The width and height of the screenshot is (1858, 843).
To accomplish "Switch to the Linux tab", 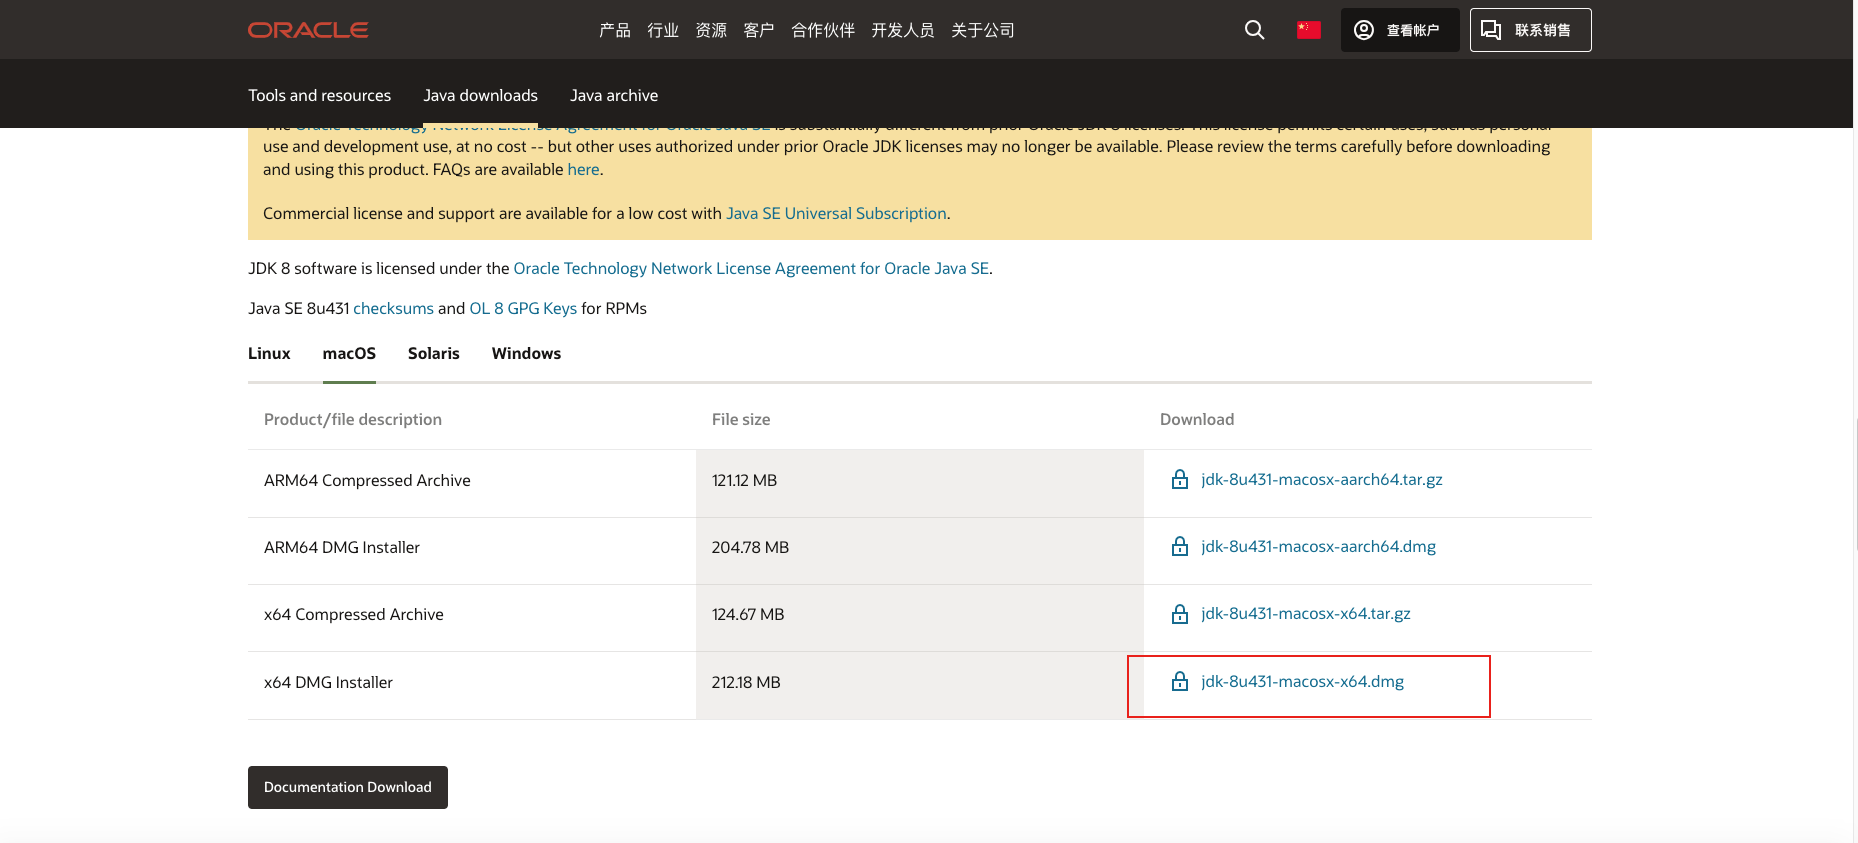I will (x=269, y=353).
